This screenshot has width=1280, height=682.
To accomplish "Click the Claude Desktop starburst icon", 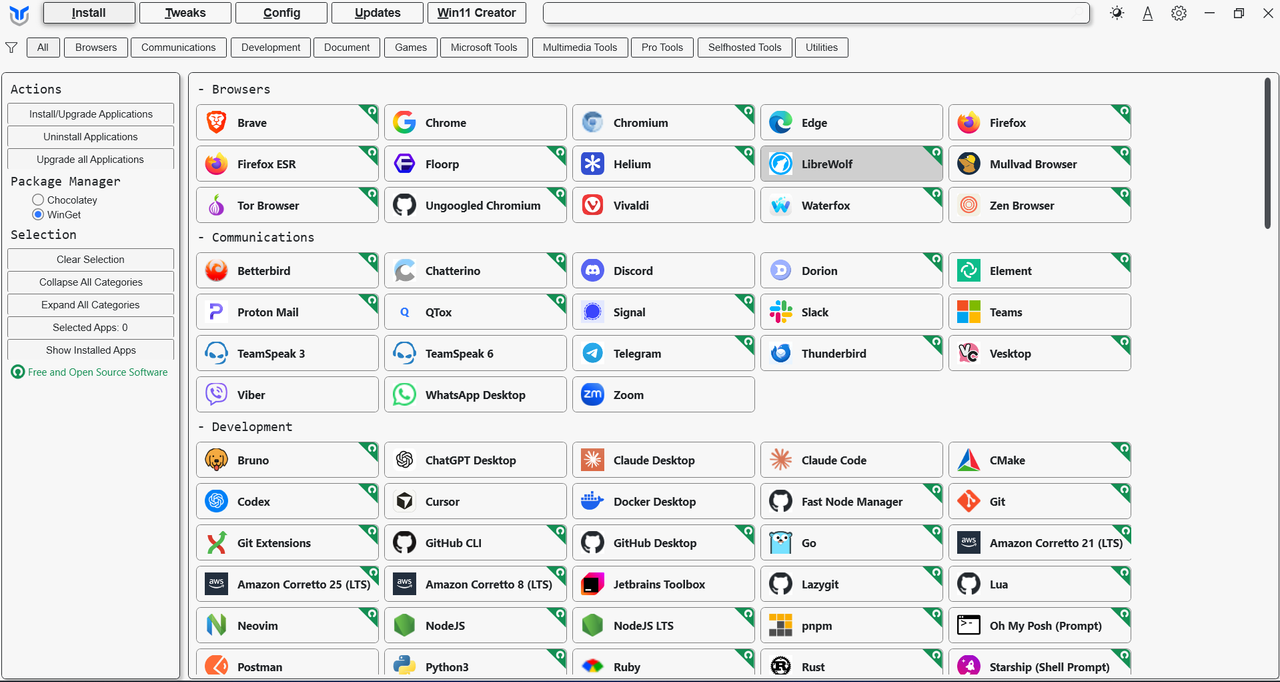I will click(592, 461).
